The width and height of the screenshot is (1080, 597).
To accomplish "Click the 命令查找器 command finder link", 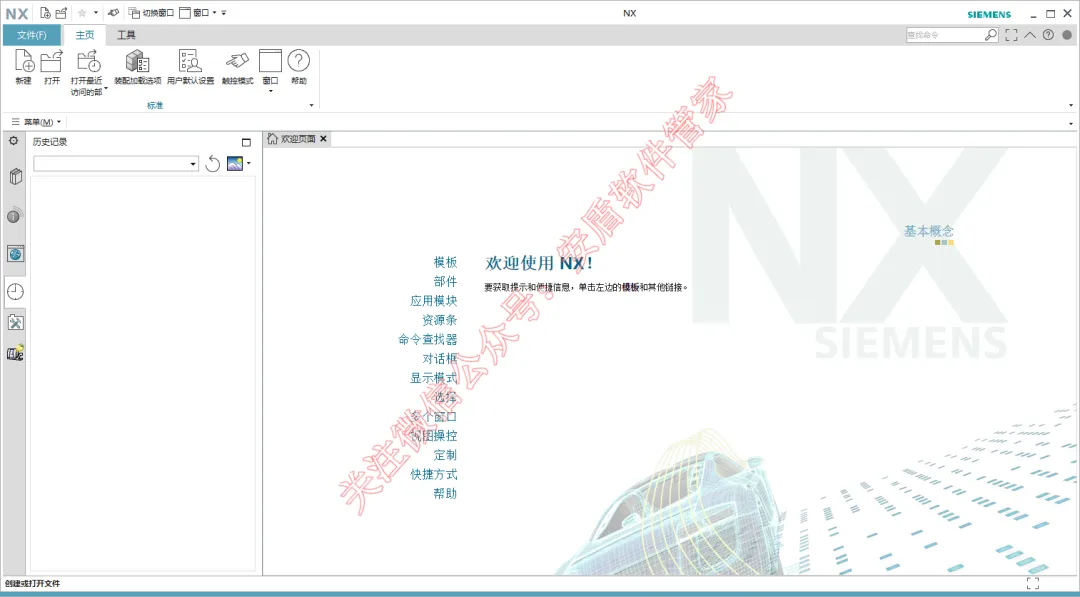I will point(428,339).
